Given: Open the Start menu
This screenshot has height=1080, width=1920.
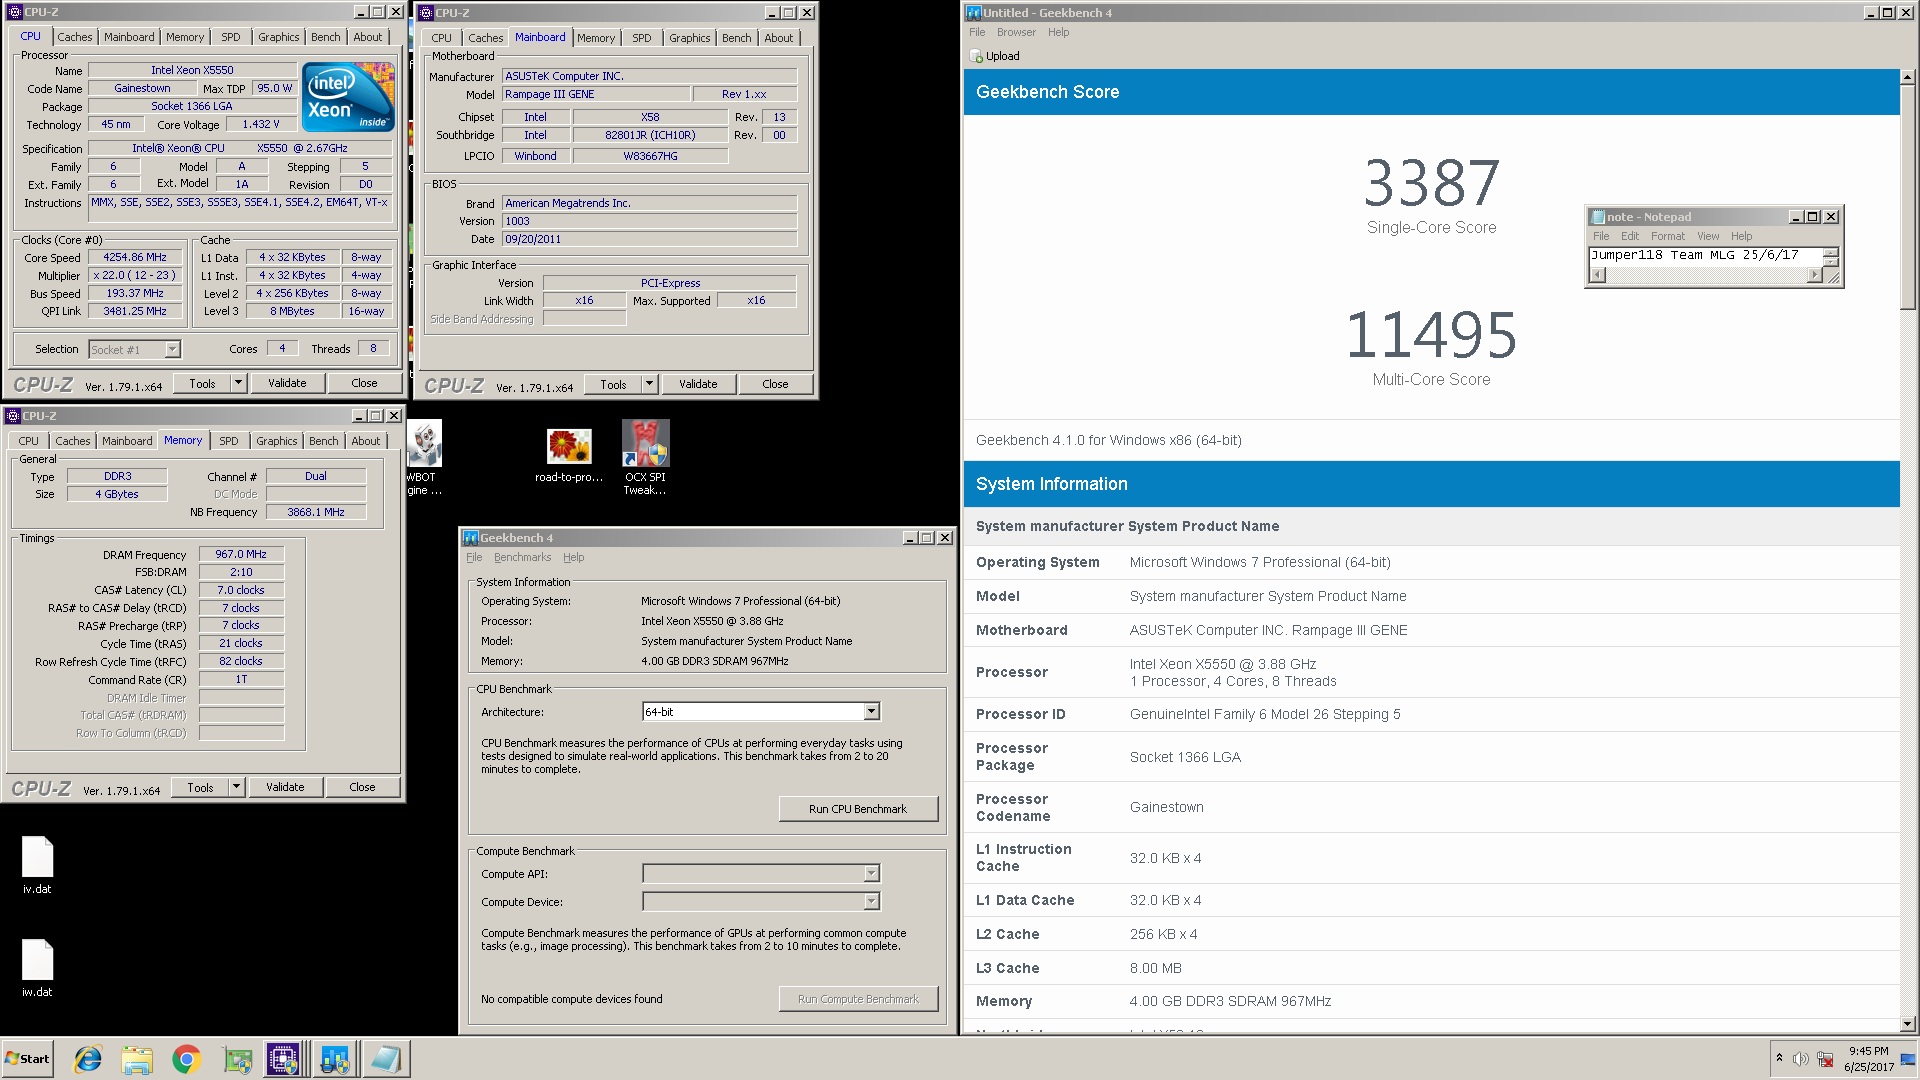Looking at the screenshot, I should click(x=28, y=1059).
